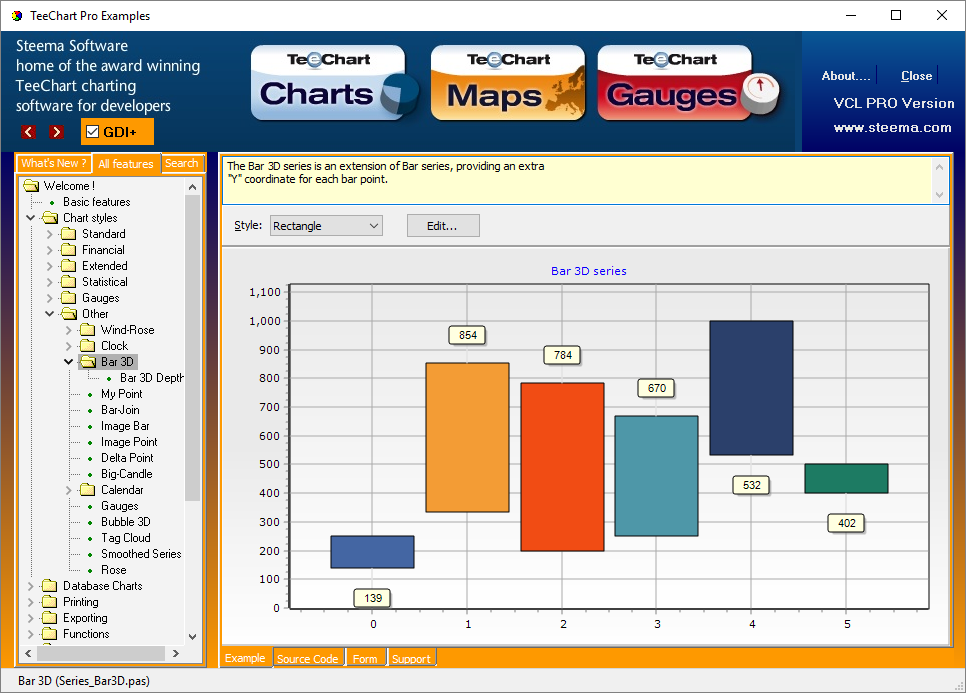Visit www.steema.com link

[892, 128]
